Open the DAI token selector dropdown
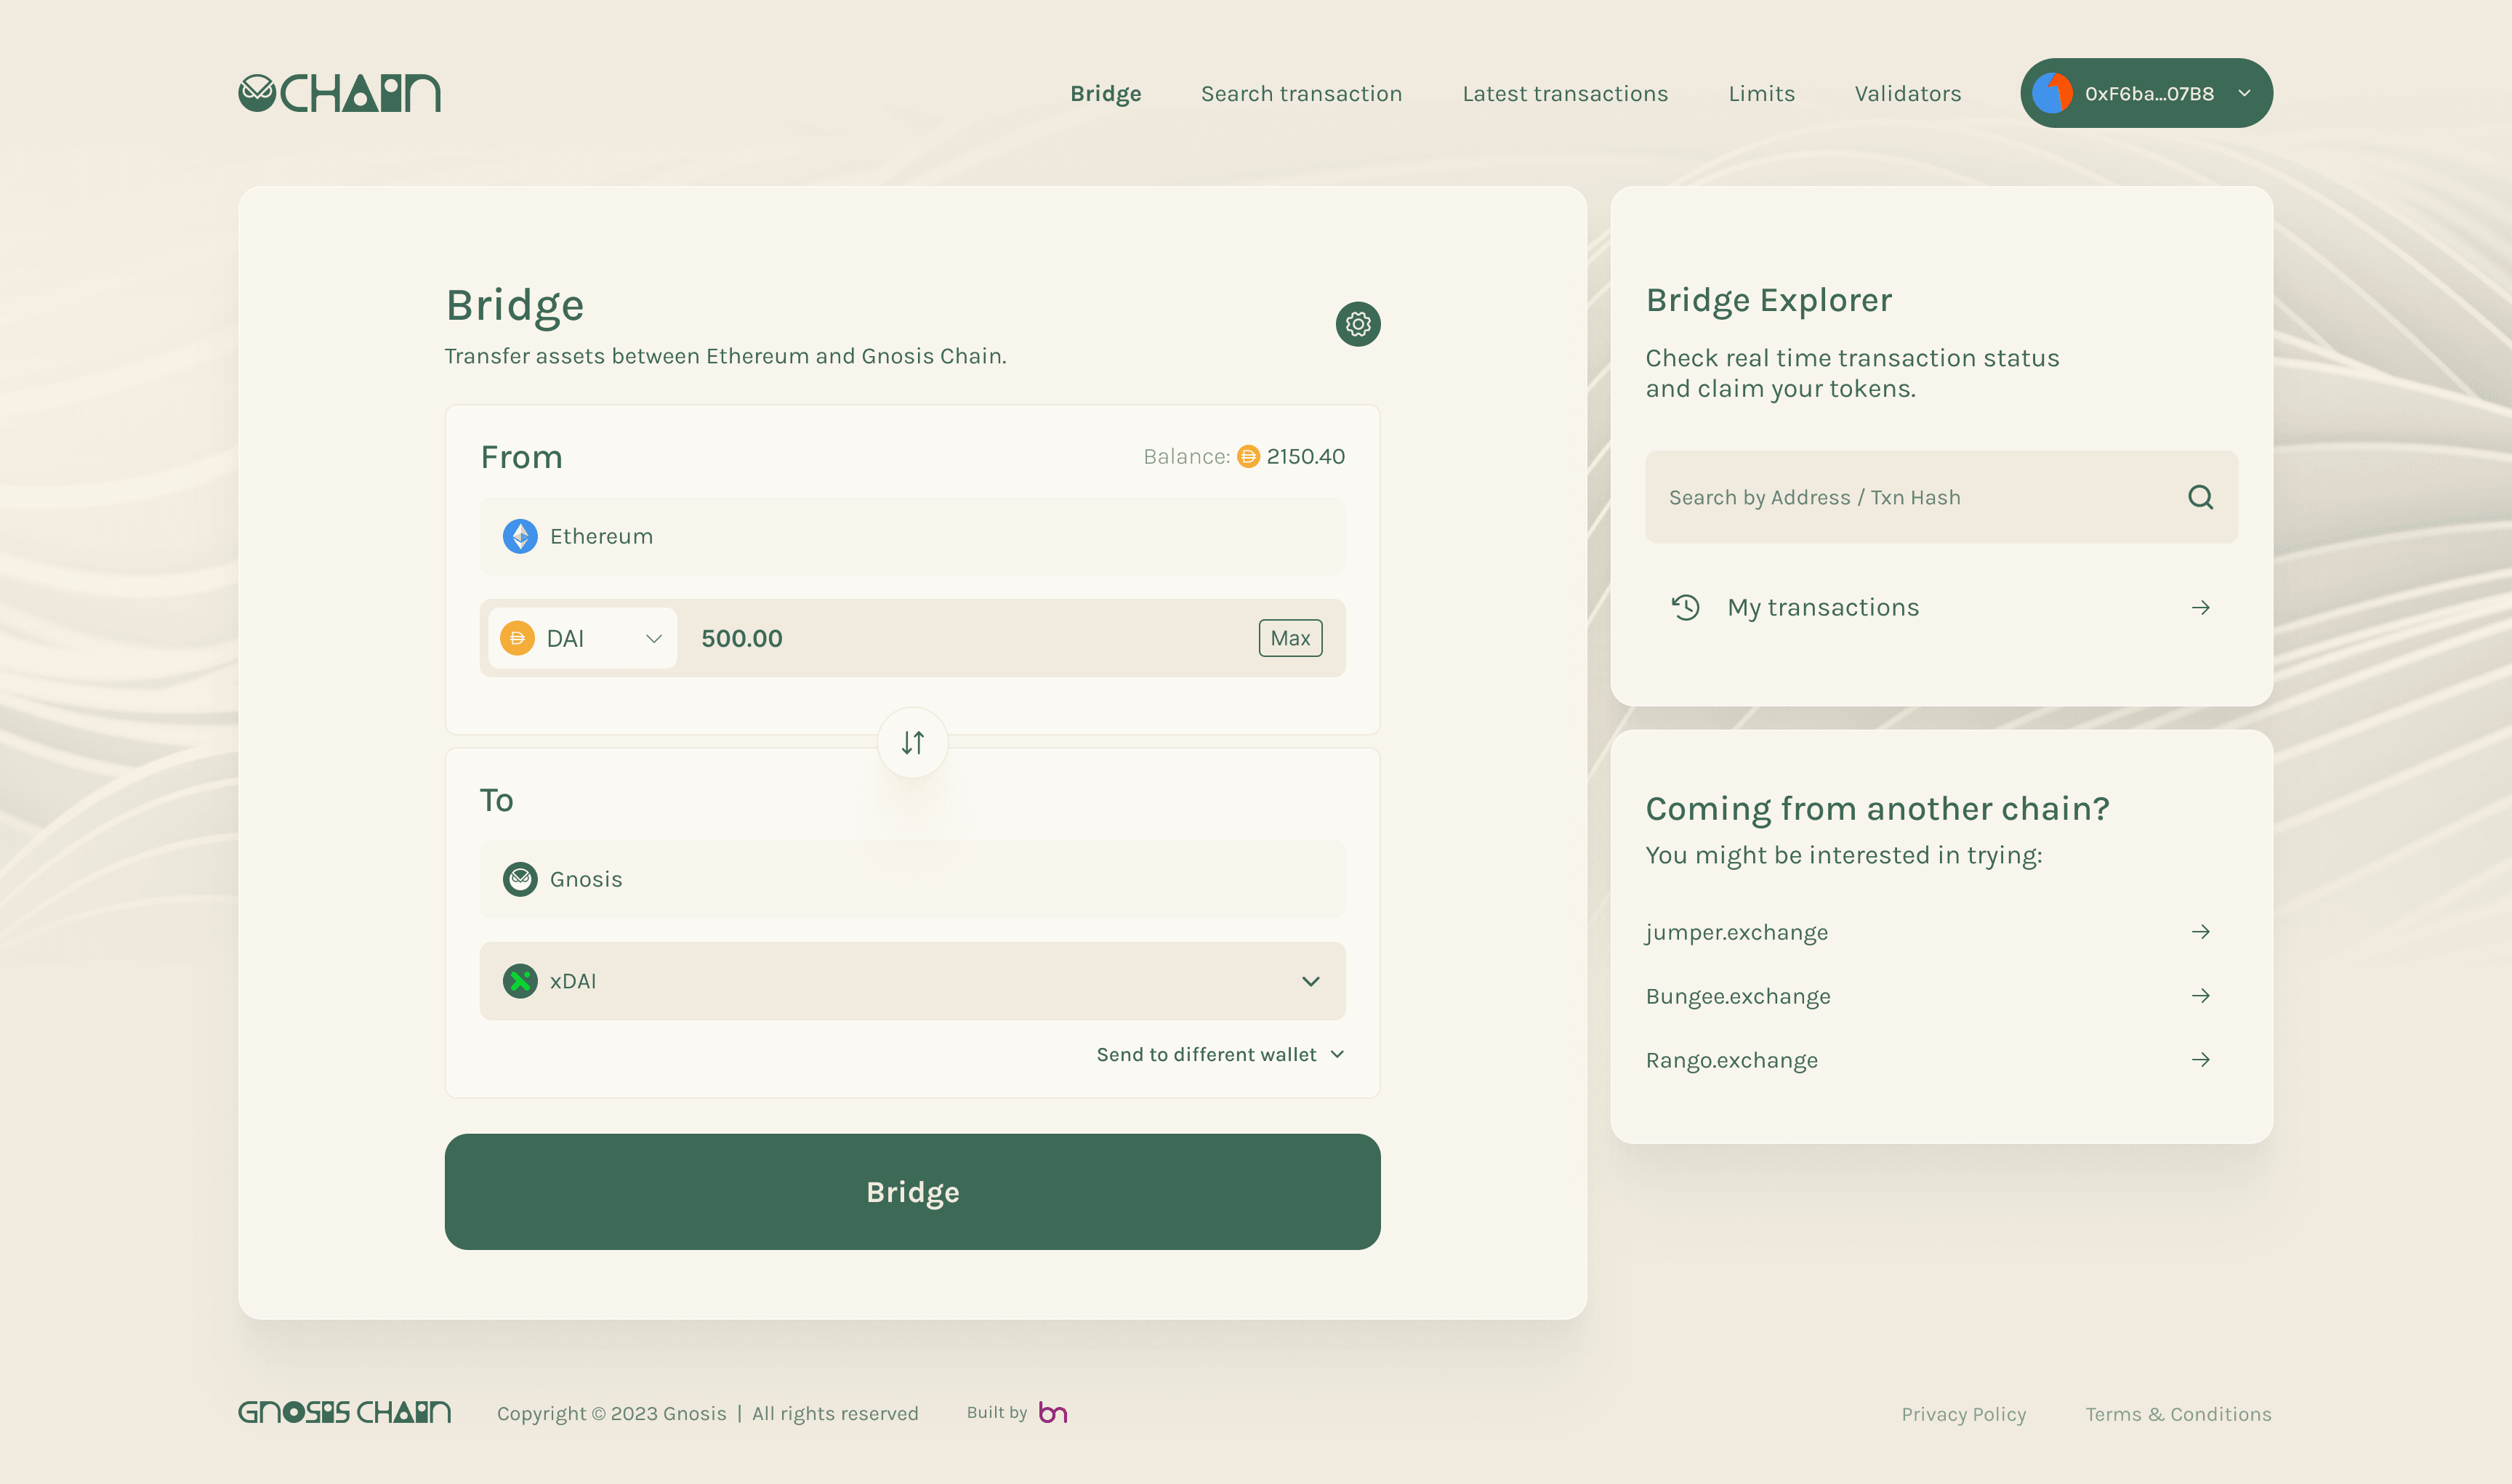 [x=655, y=638]
